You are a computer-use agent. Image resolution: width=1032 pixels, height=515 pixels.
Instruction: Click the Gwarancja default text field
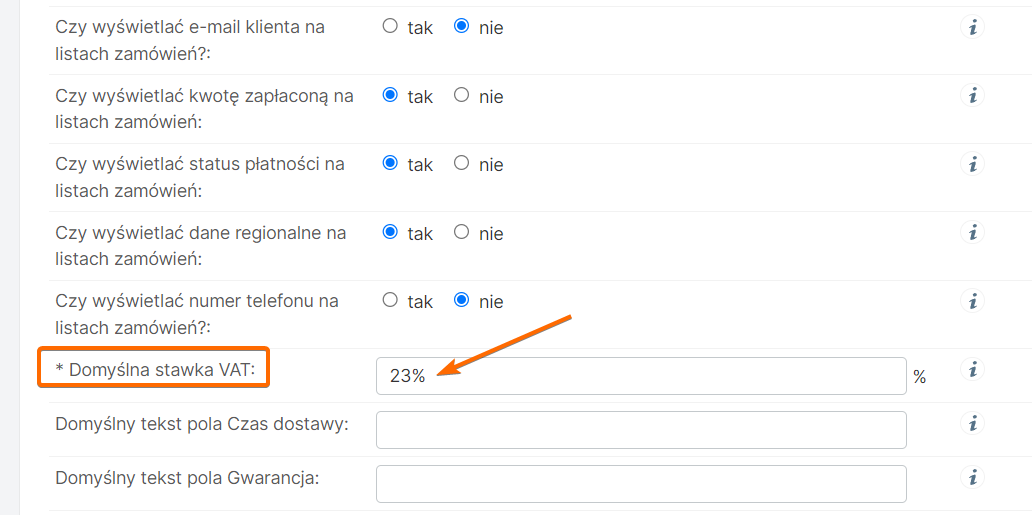pyautogui.click(x=640, y=483)
